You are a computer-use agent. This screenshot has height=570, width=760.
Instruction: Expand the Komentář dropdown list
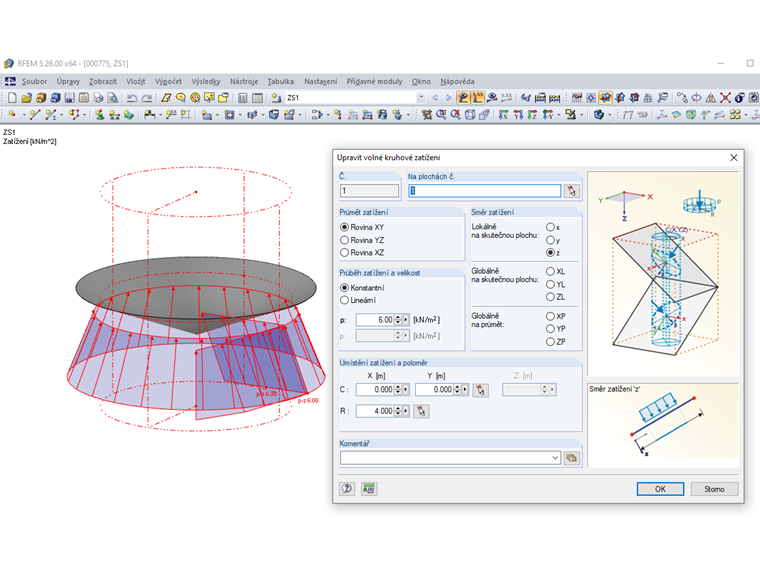click(x=555, y=457)
